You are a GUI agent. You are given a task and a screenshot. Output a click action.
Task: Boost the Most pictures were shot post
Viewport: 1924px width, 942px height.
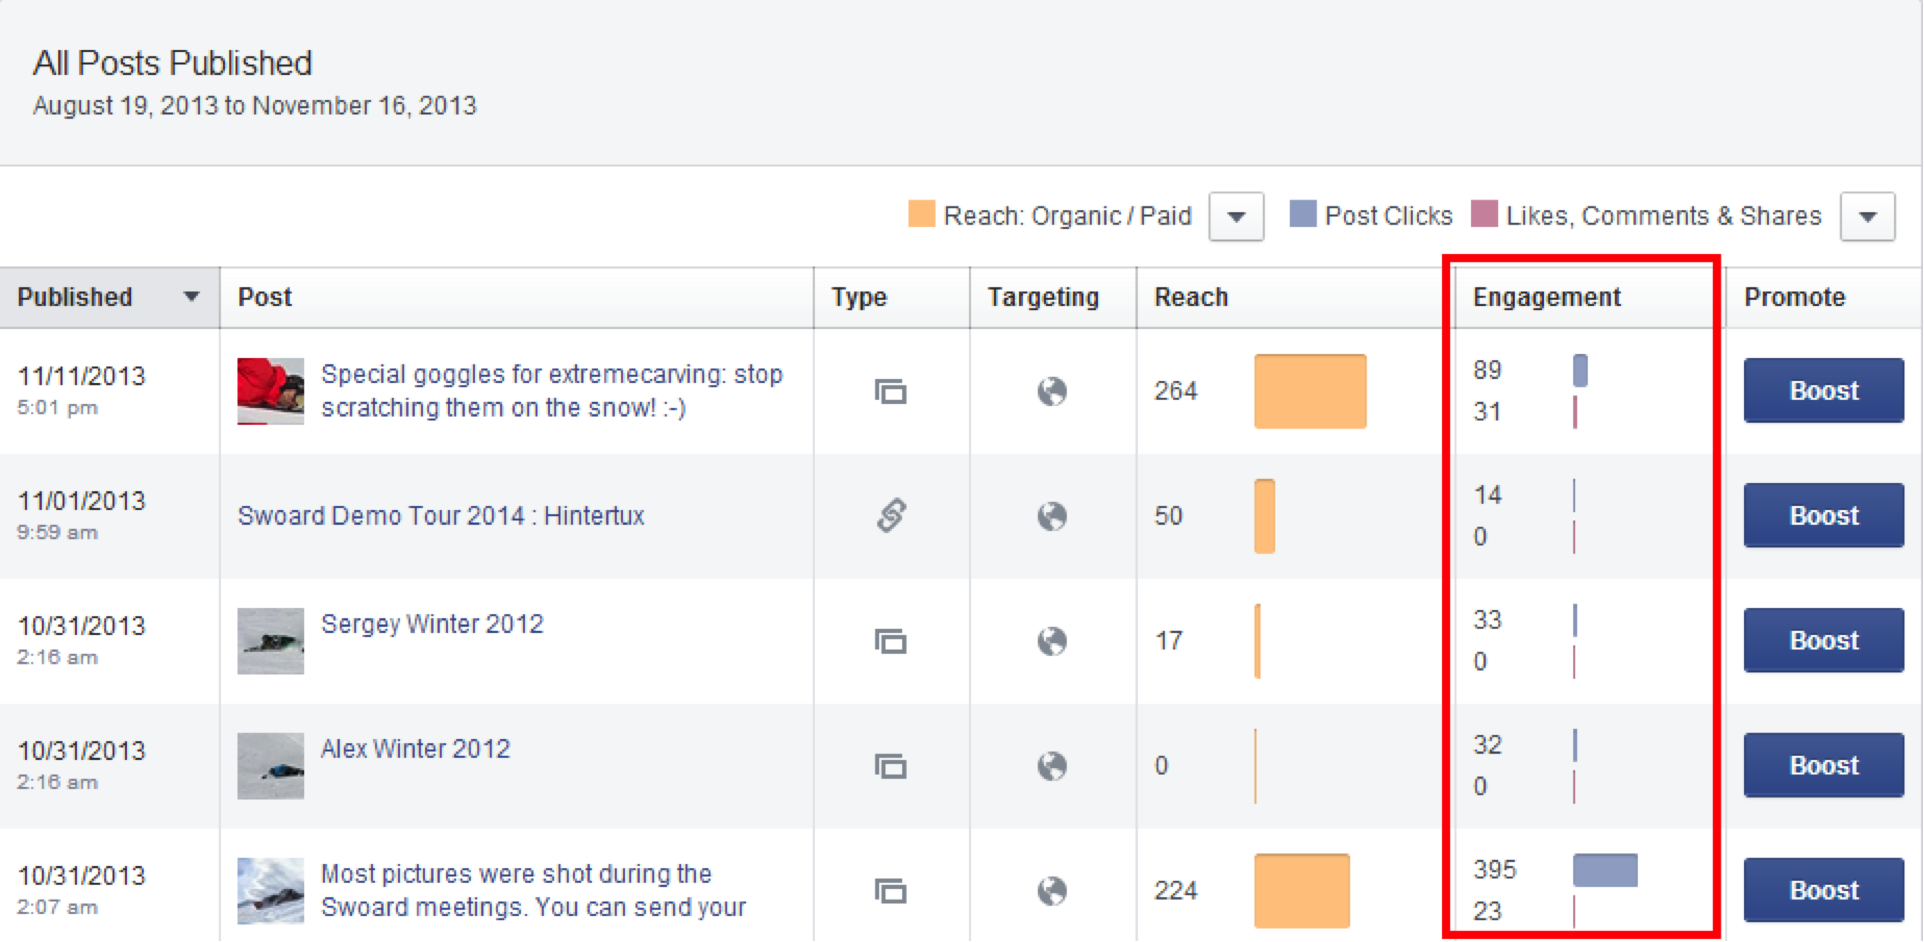tap(1824, 891)
